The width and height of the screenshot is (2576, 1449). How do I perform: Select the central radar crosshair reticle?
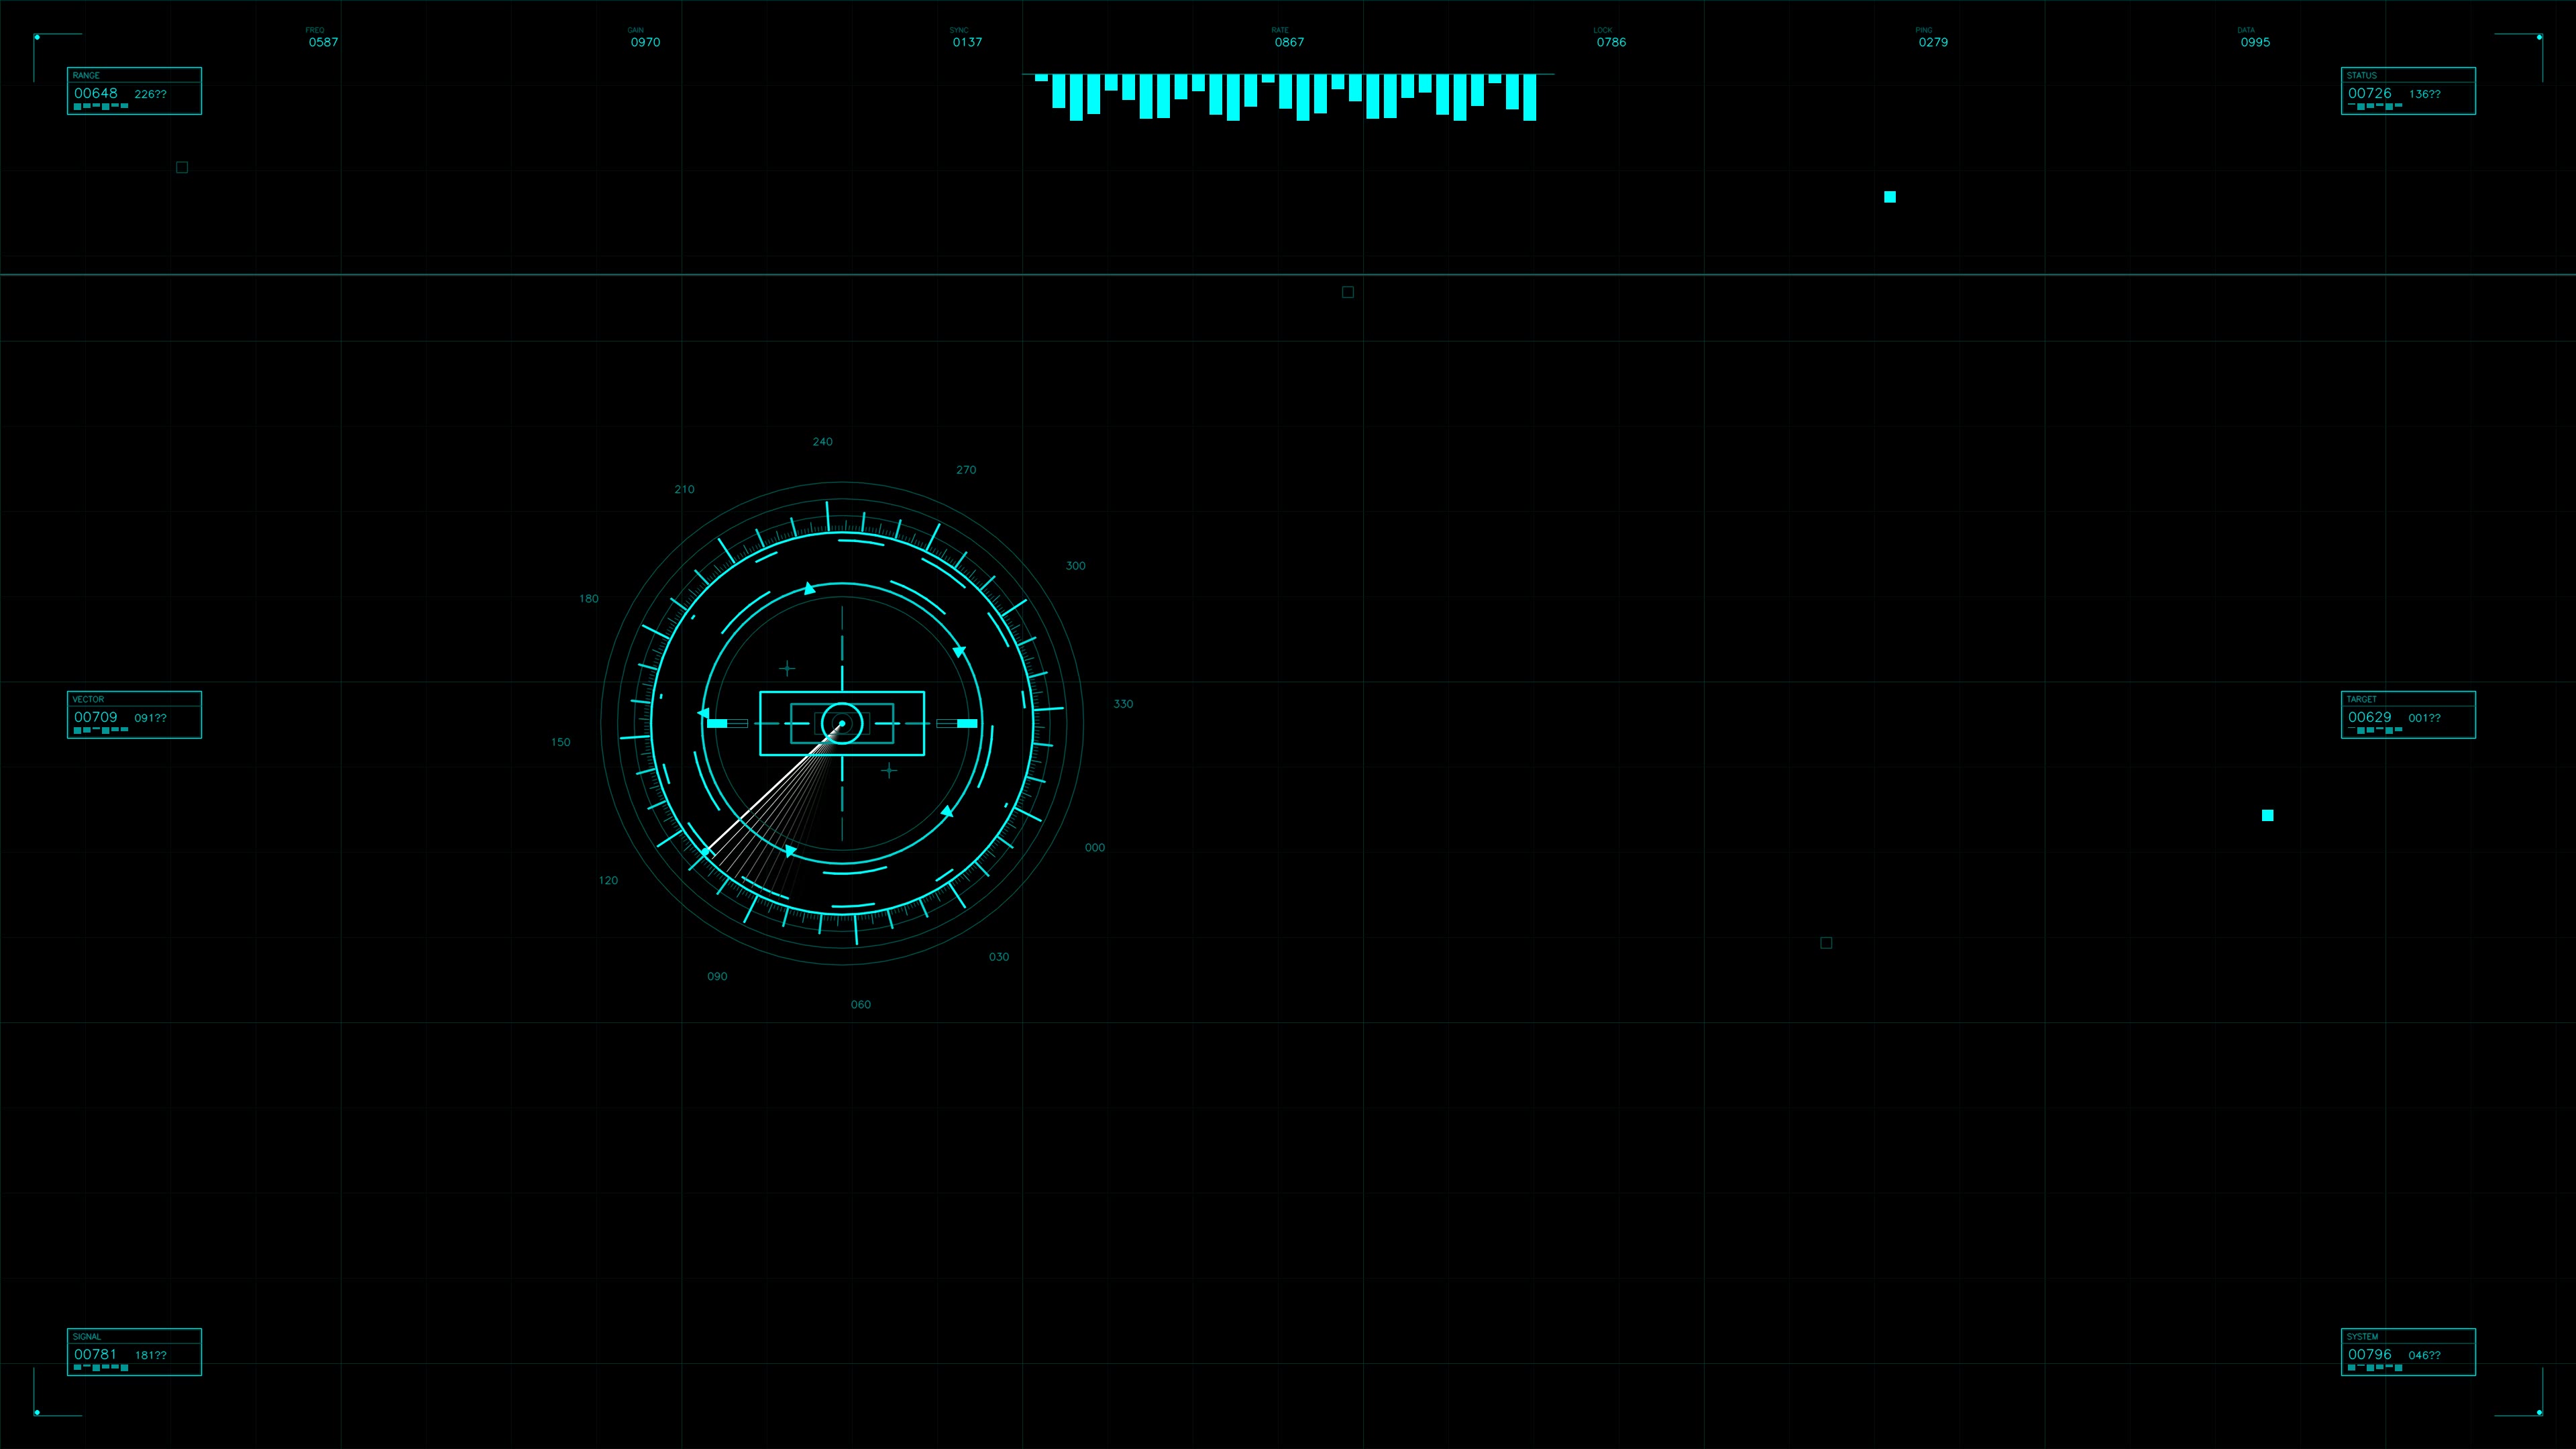842,722
